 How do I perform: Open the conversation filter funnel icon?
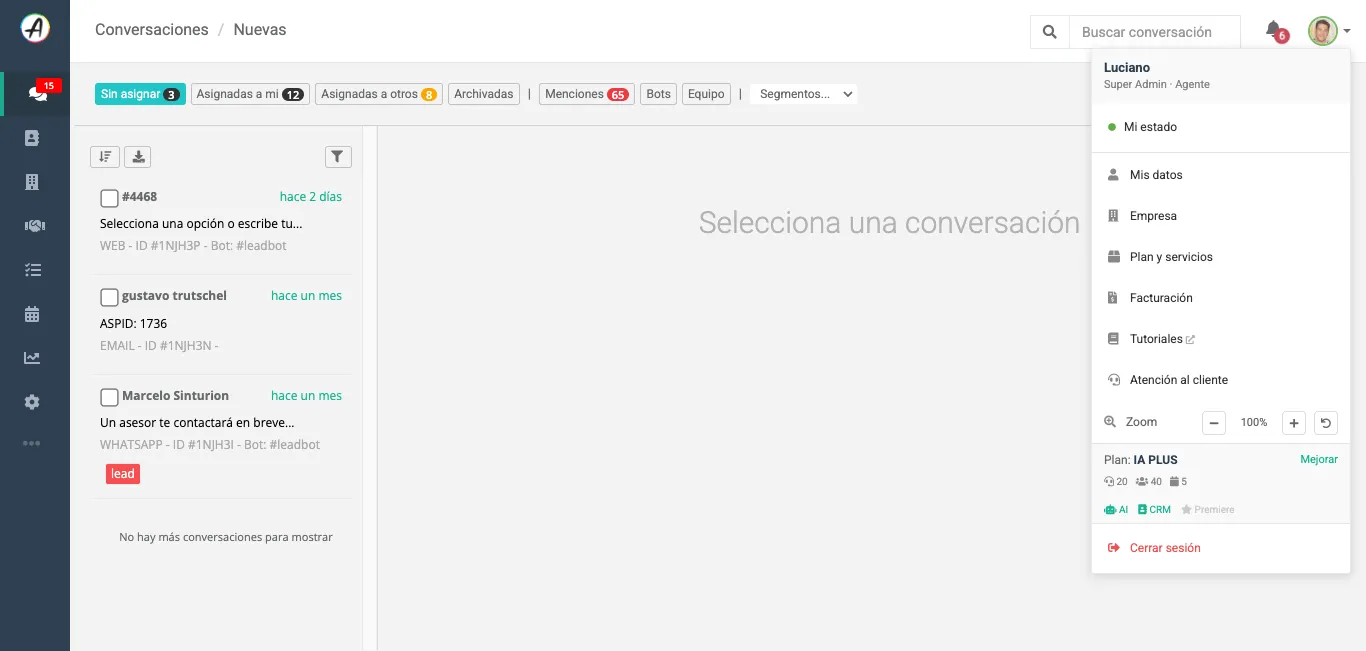[x=338, y=156]
